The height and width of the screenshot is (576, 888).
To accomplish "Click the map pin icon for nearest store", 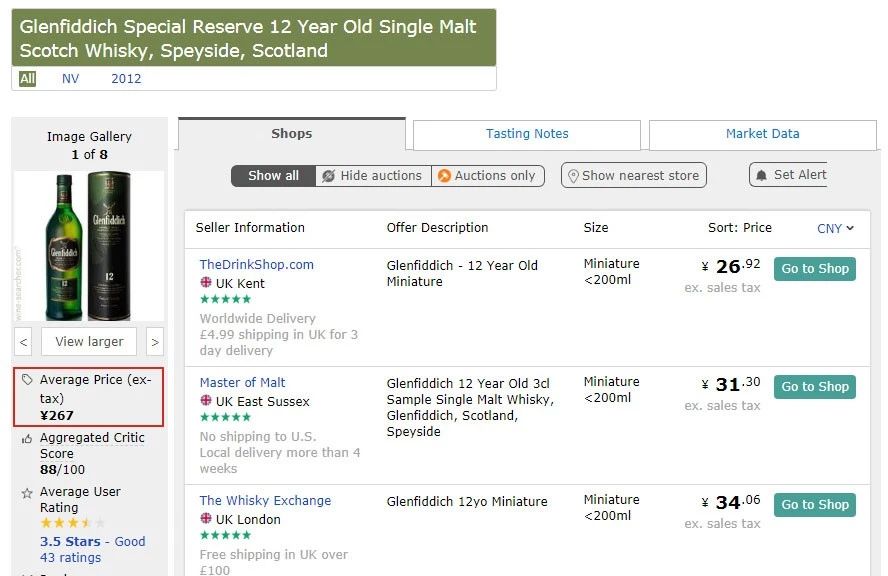I will point(573,176).
